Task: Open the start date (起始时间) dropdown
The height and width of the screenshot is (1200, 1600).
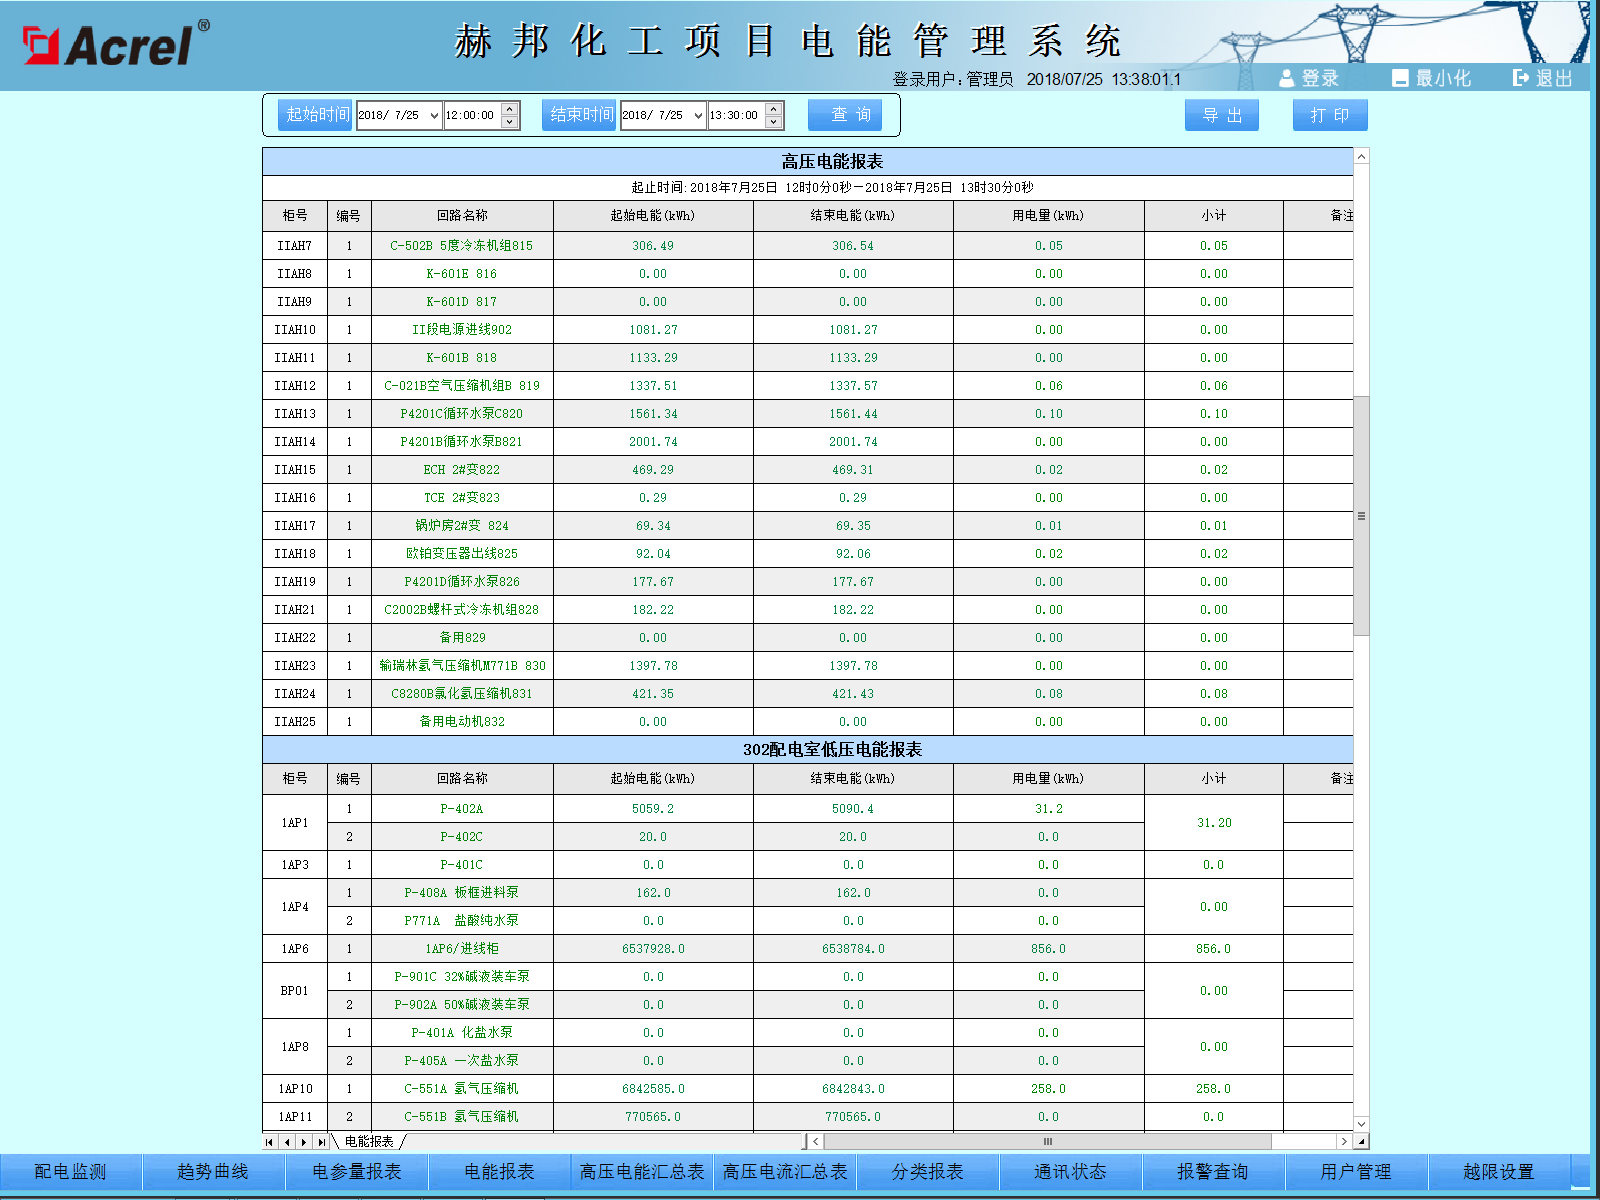Action: pos(435,115)
